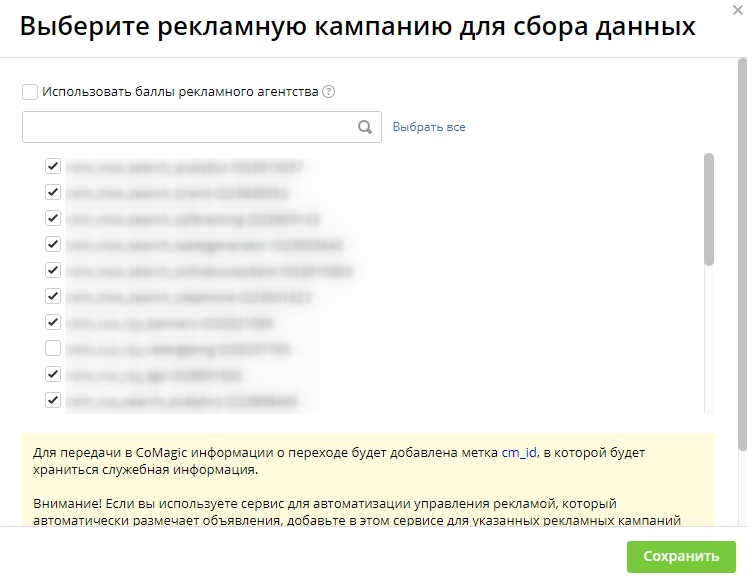Untick the fifth campaign checkbox
The image size is (747, 586).
click(x=53, y=270)
